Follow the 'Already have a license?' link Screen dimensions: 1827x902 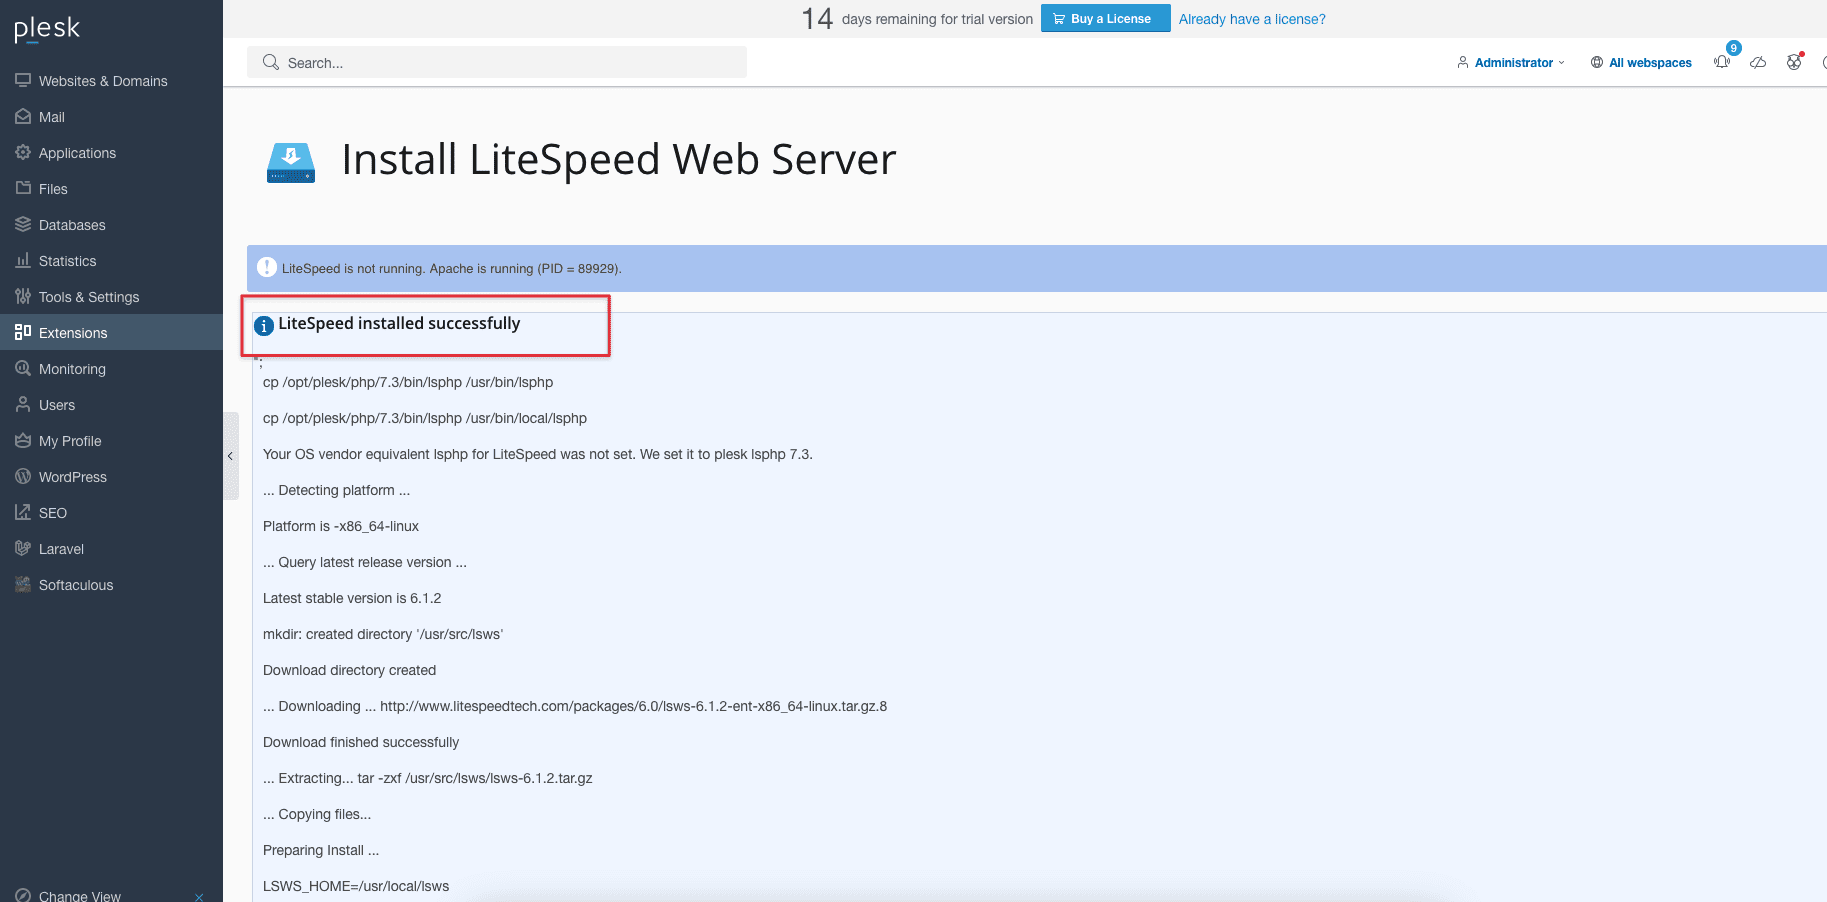pyautogui.click(x=1252, y=19)
